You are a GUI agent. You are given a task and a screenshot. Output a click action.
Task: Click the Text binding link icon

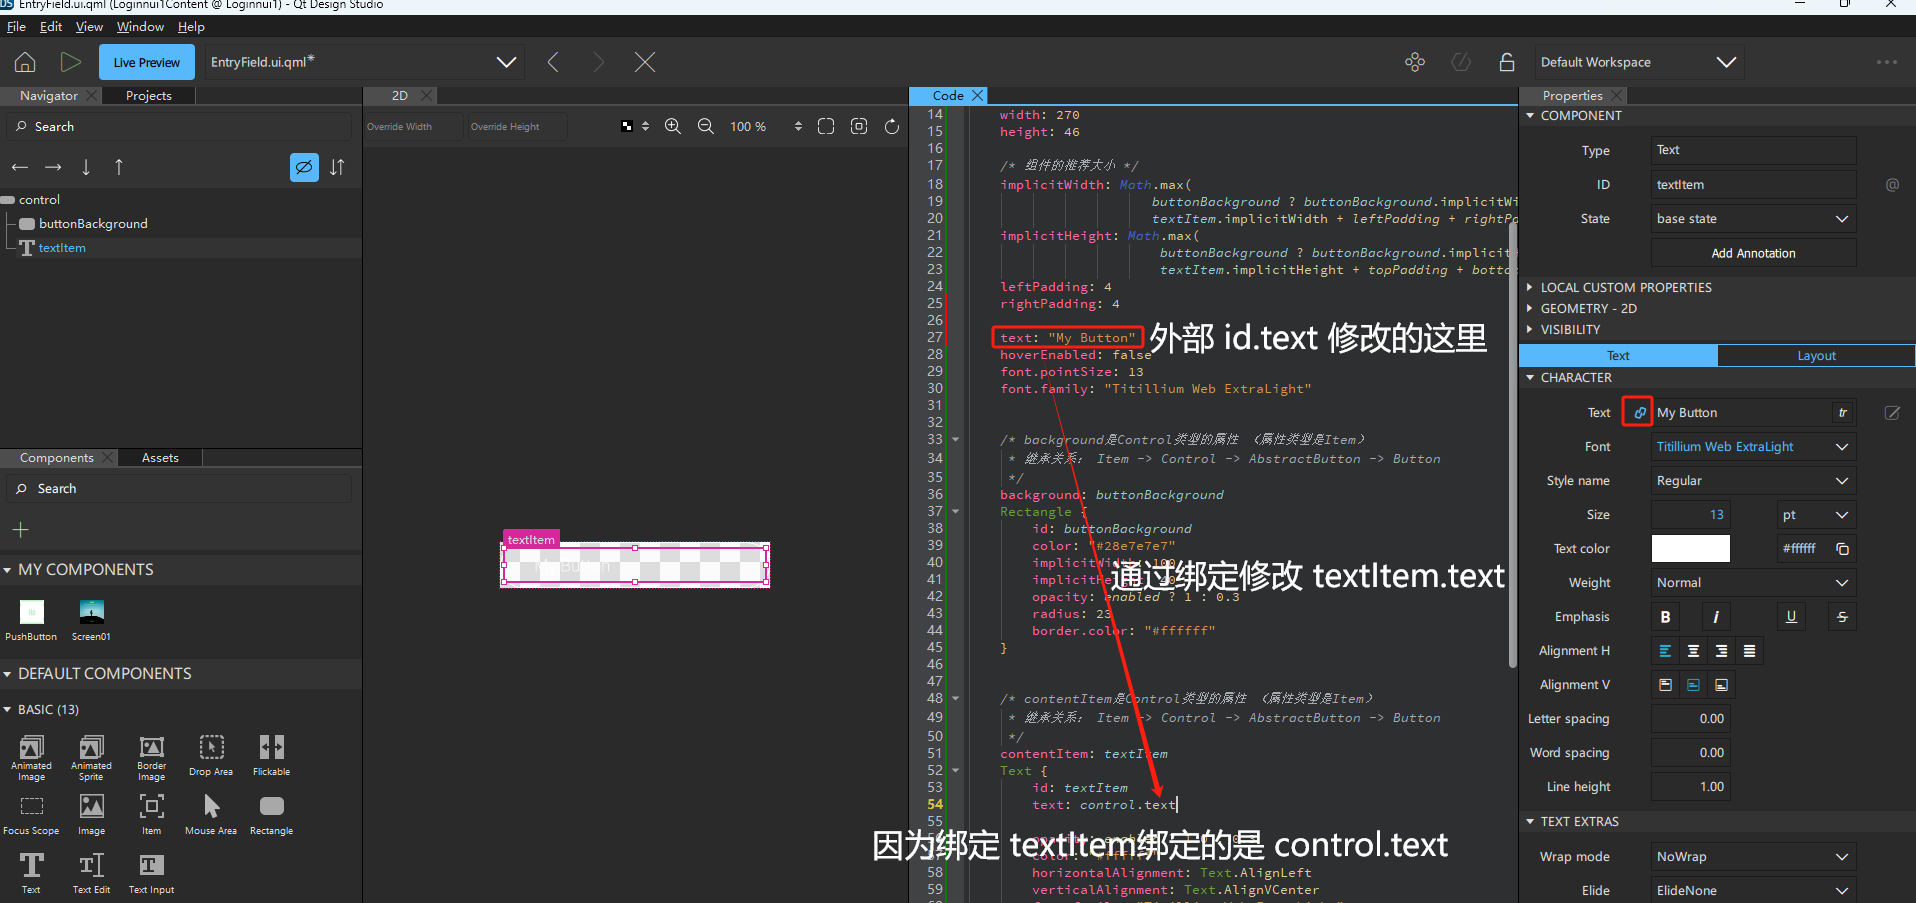tap(1638, 412)
